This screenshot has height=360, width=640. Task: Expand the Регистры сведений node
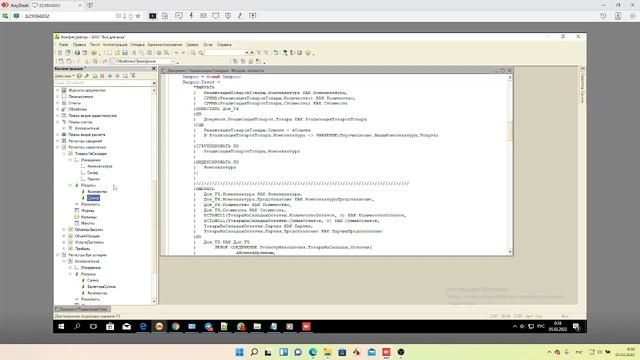[58, 141]
